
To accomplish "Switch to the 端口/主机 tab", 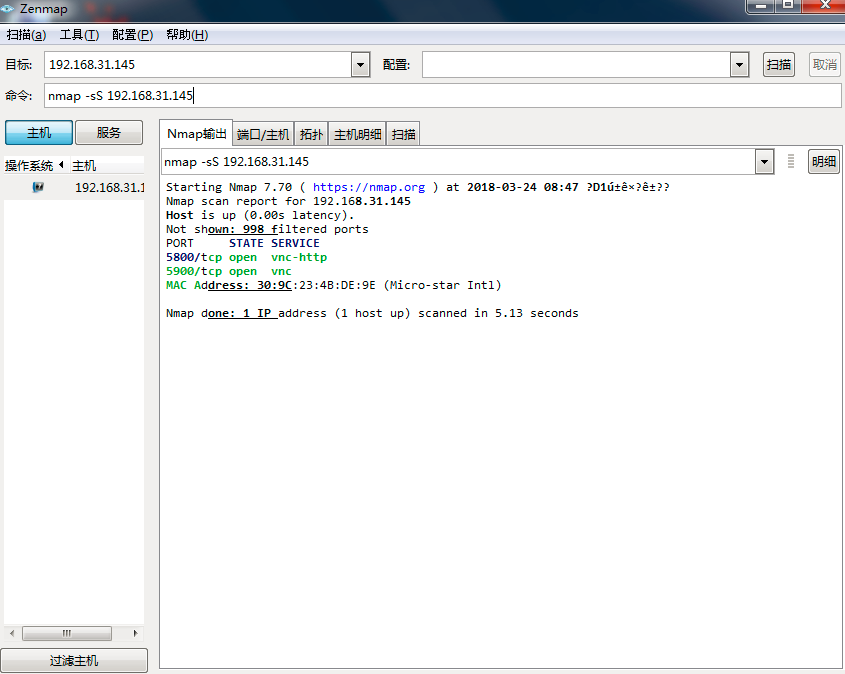I will click(263, 135).
